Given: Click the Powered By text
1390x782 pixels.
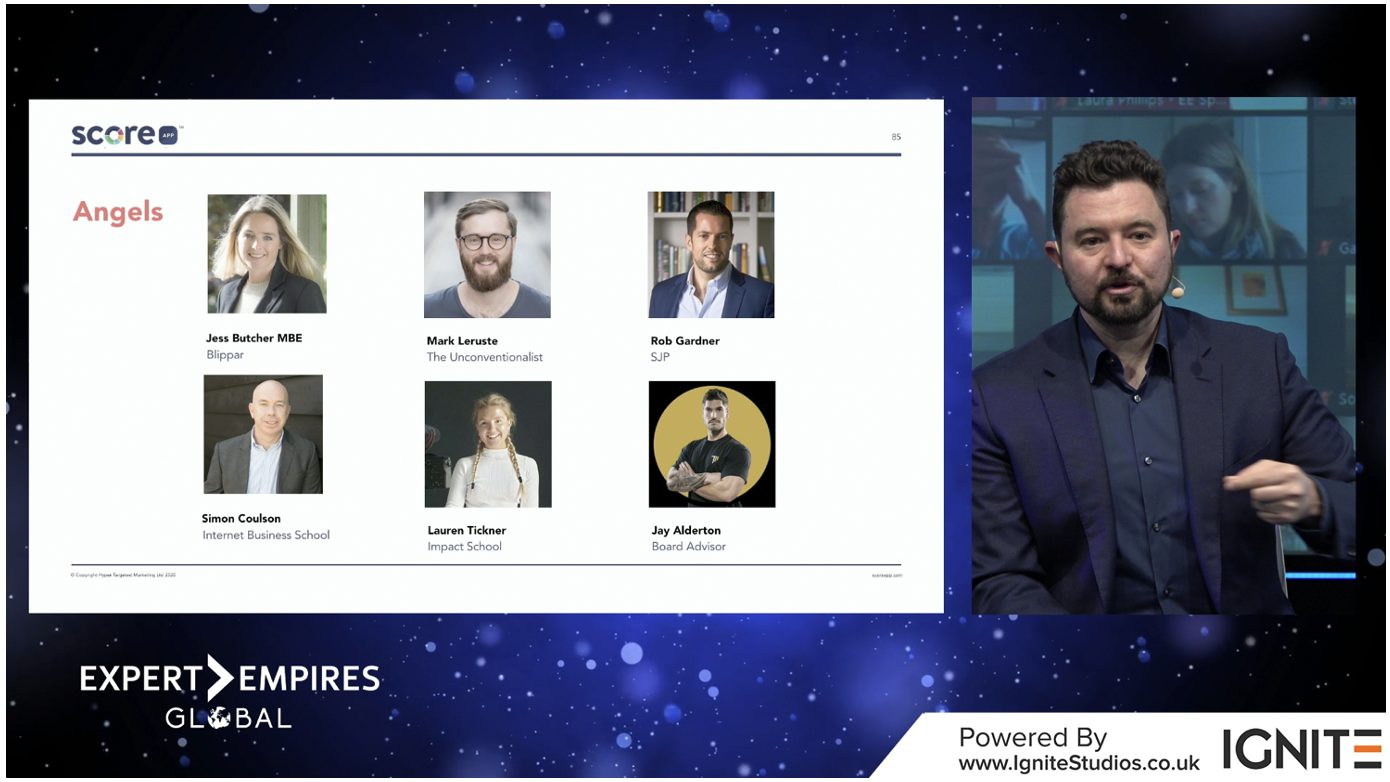Looking at the screenshot, I should point(1033,738).
